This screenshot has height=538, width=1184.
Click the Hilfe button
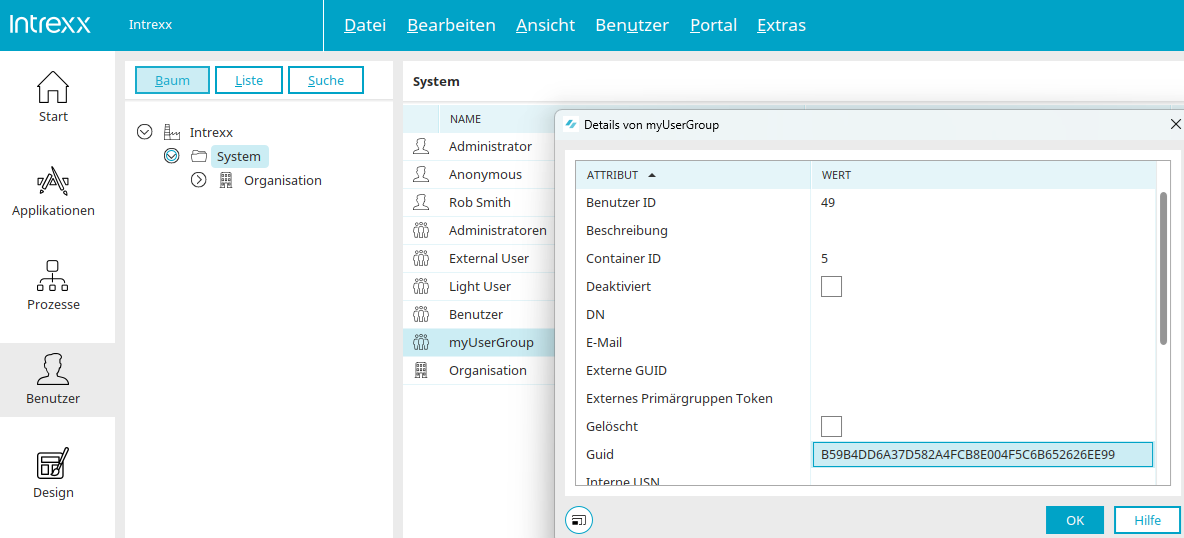pos(1147,520)
